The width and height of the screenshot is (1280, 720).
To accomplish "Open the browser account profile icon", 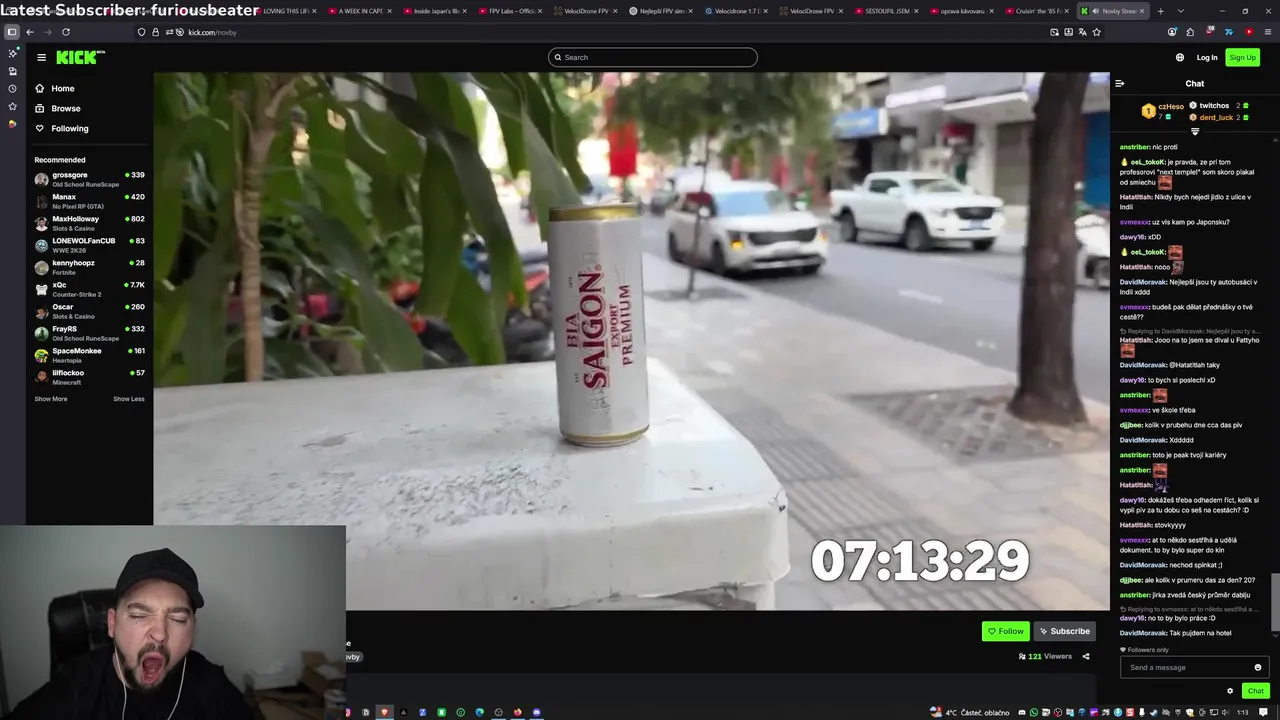I will (1172, 32).
